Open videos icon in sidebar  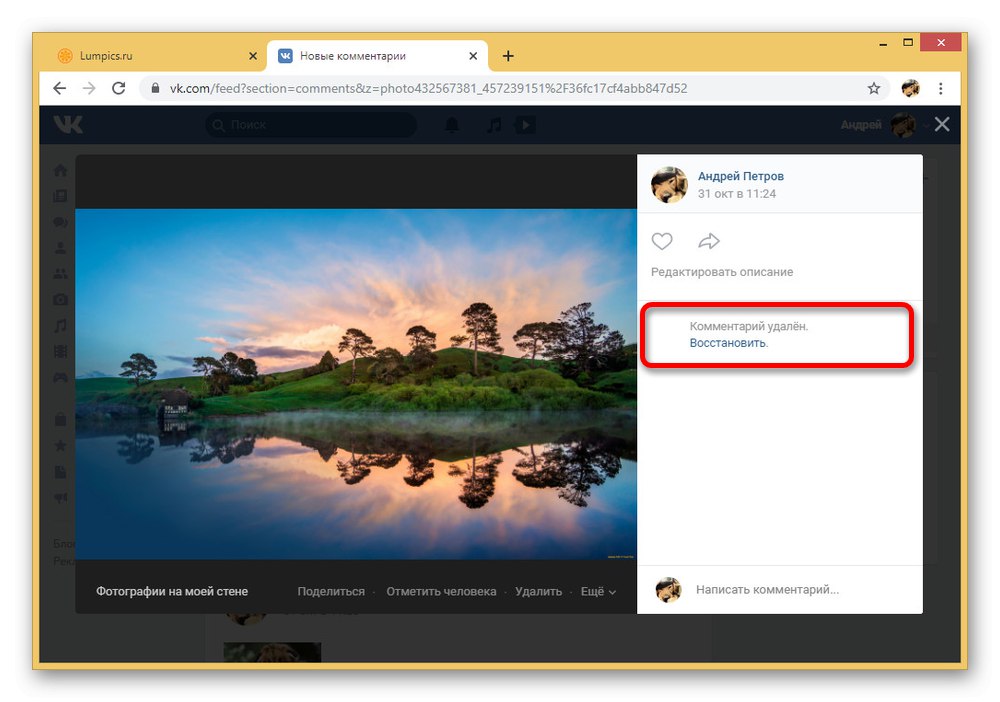[x=61, y=351]
